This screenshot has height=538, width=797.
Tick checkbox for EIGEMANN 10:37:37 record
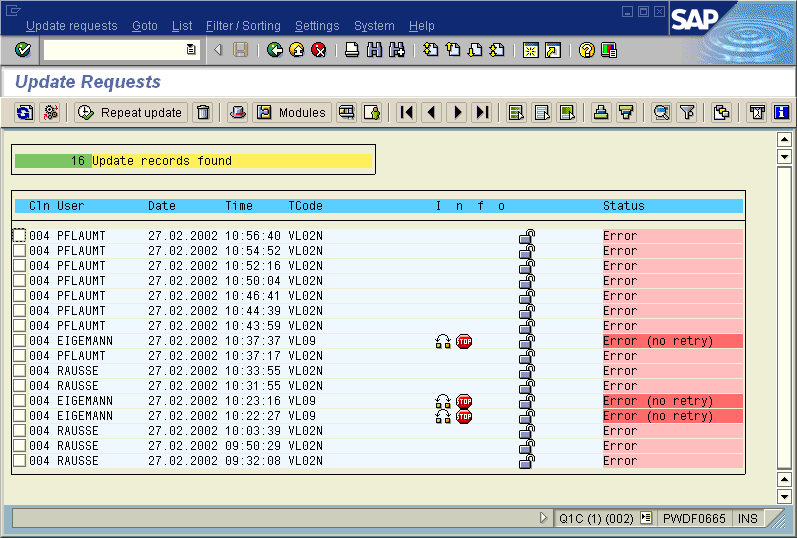(x=19, y=340)
